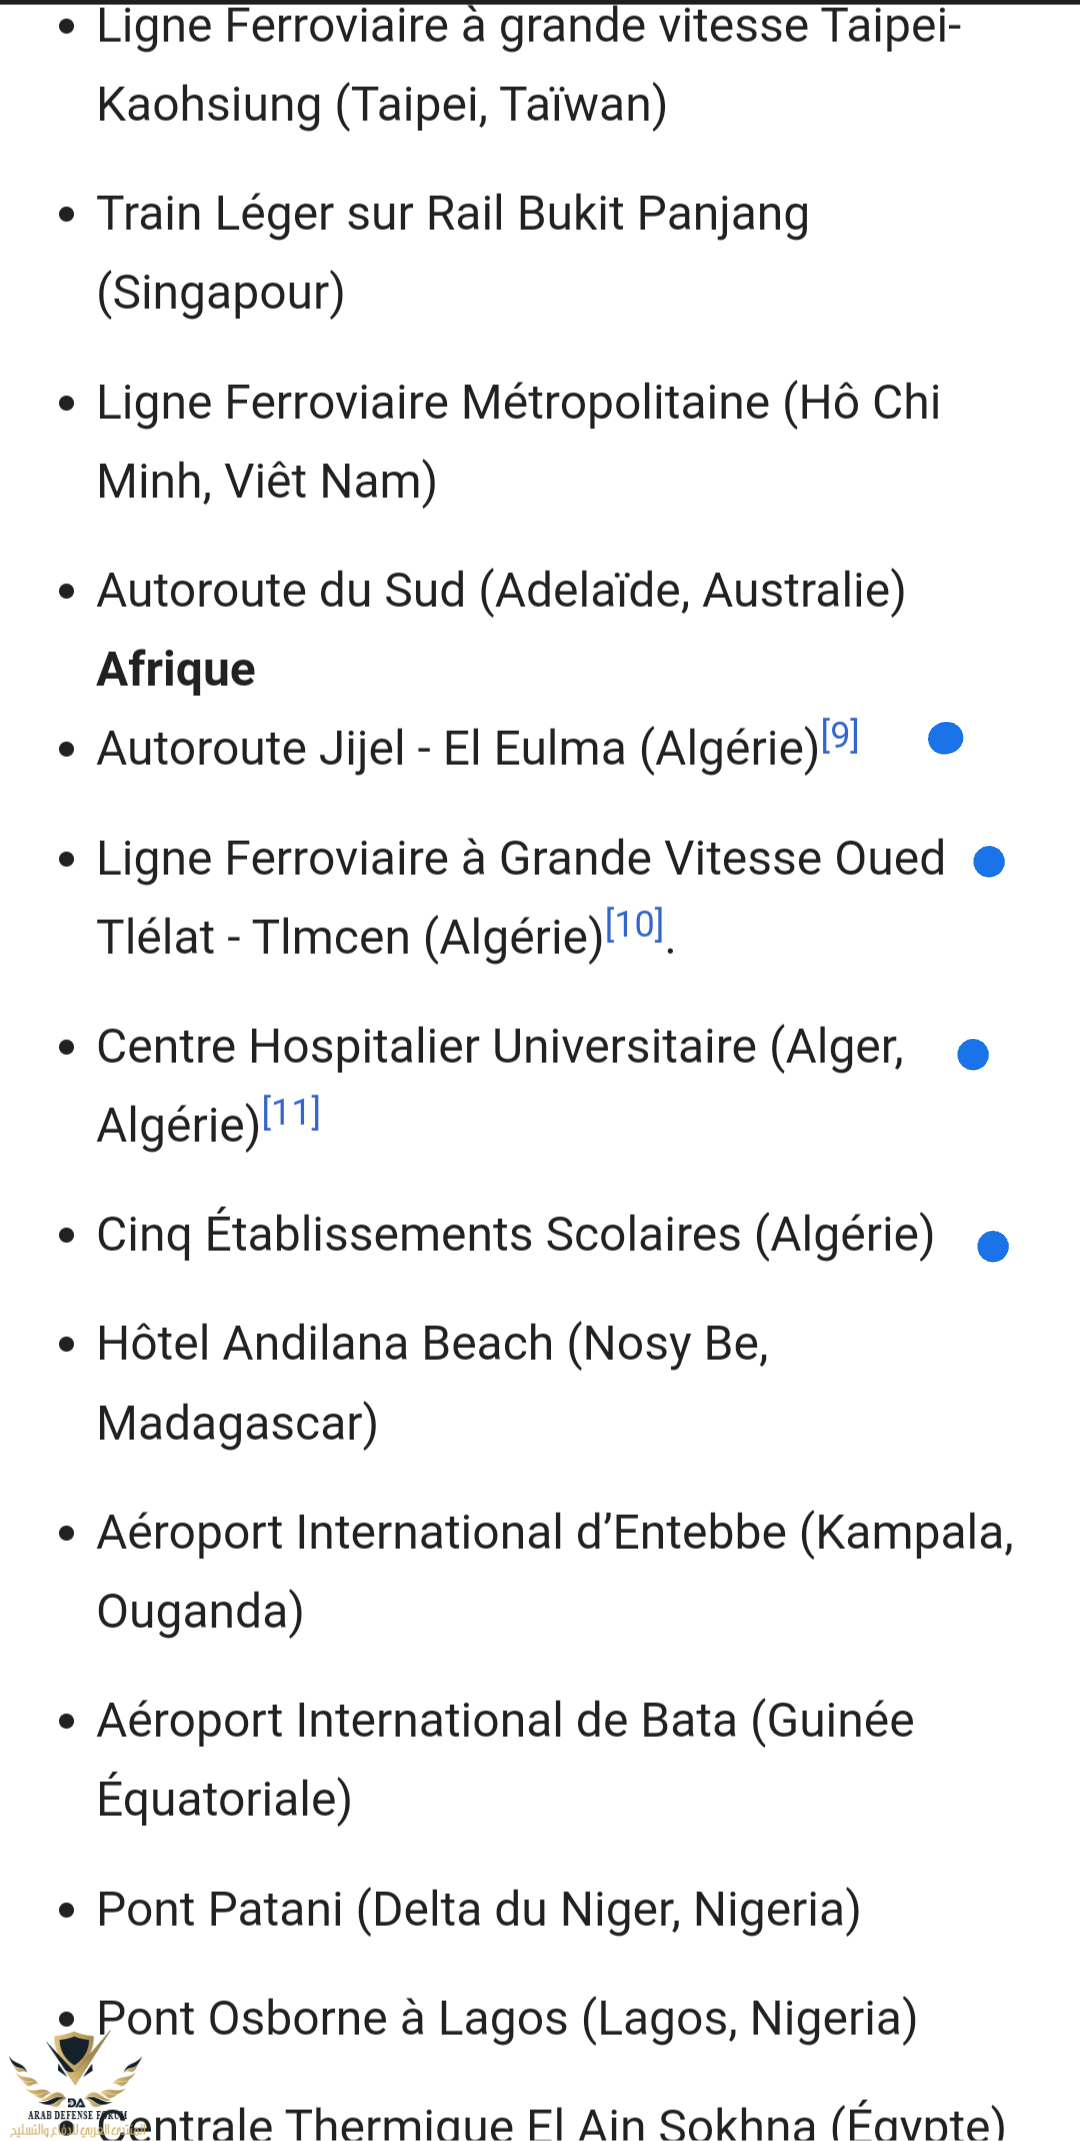Click the Arab Defense Forum logo watermark

click(75, 2086)
